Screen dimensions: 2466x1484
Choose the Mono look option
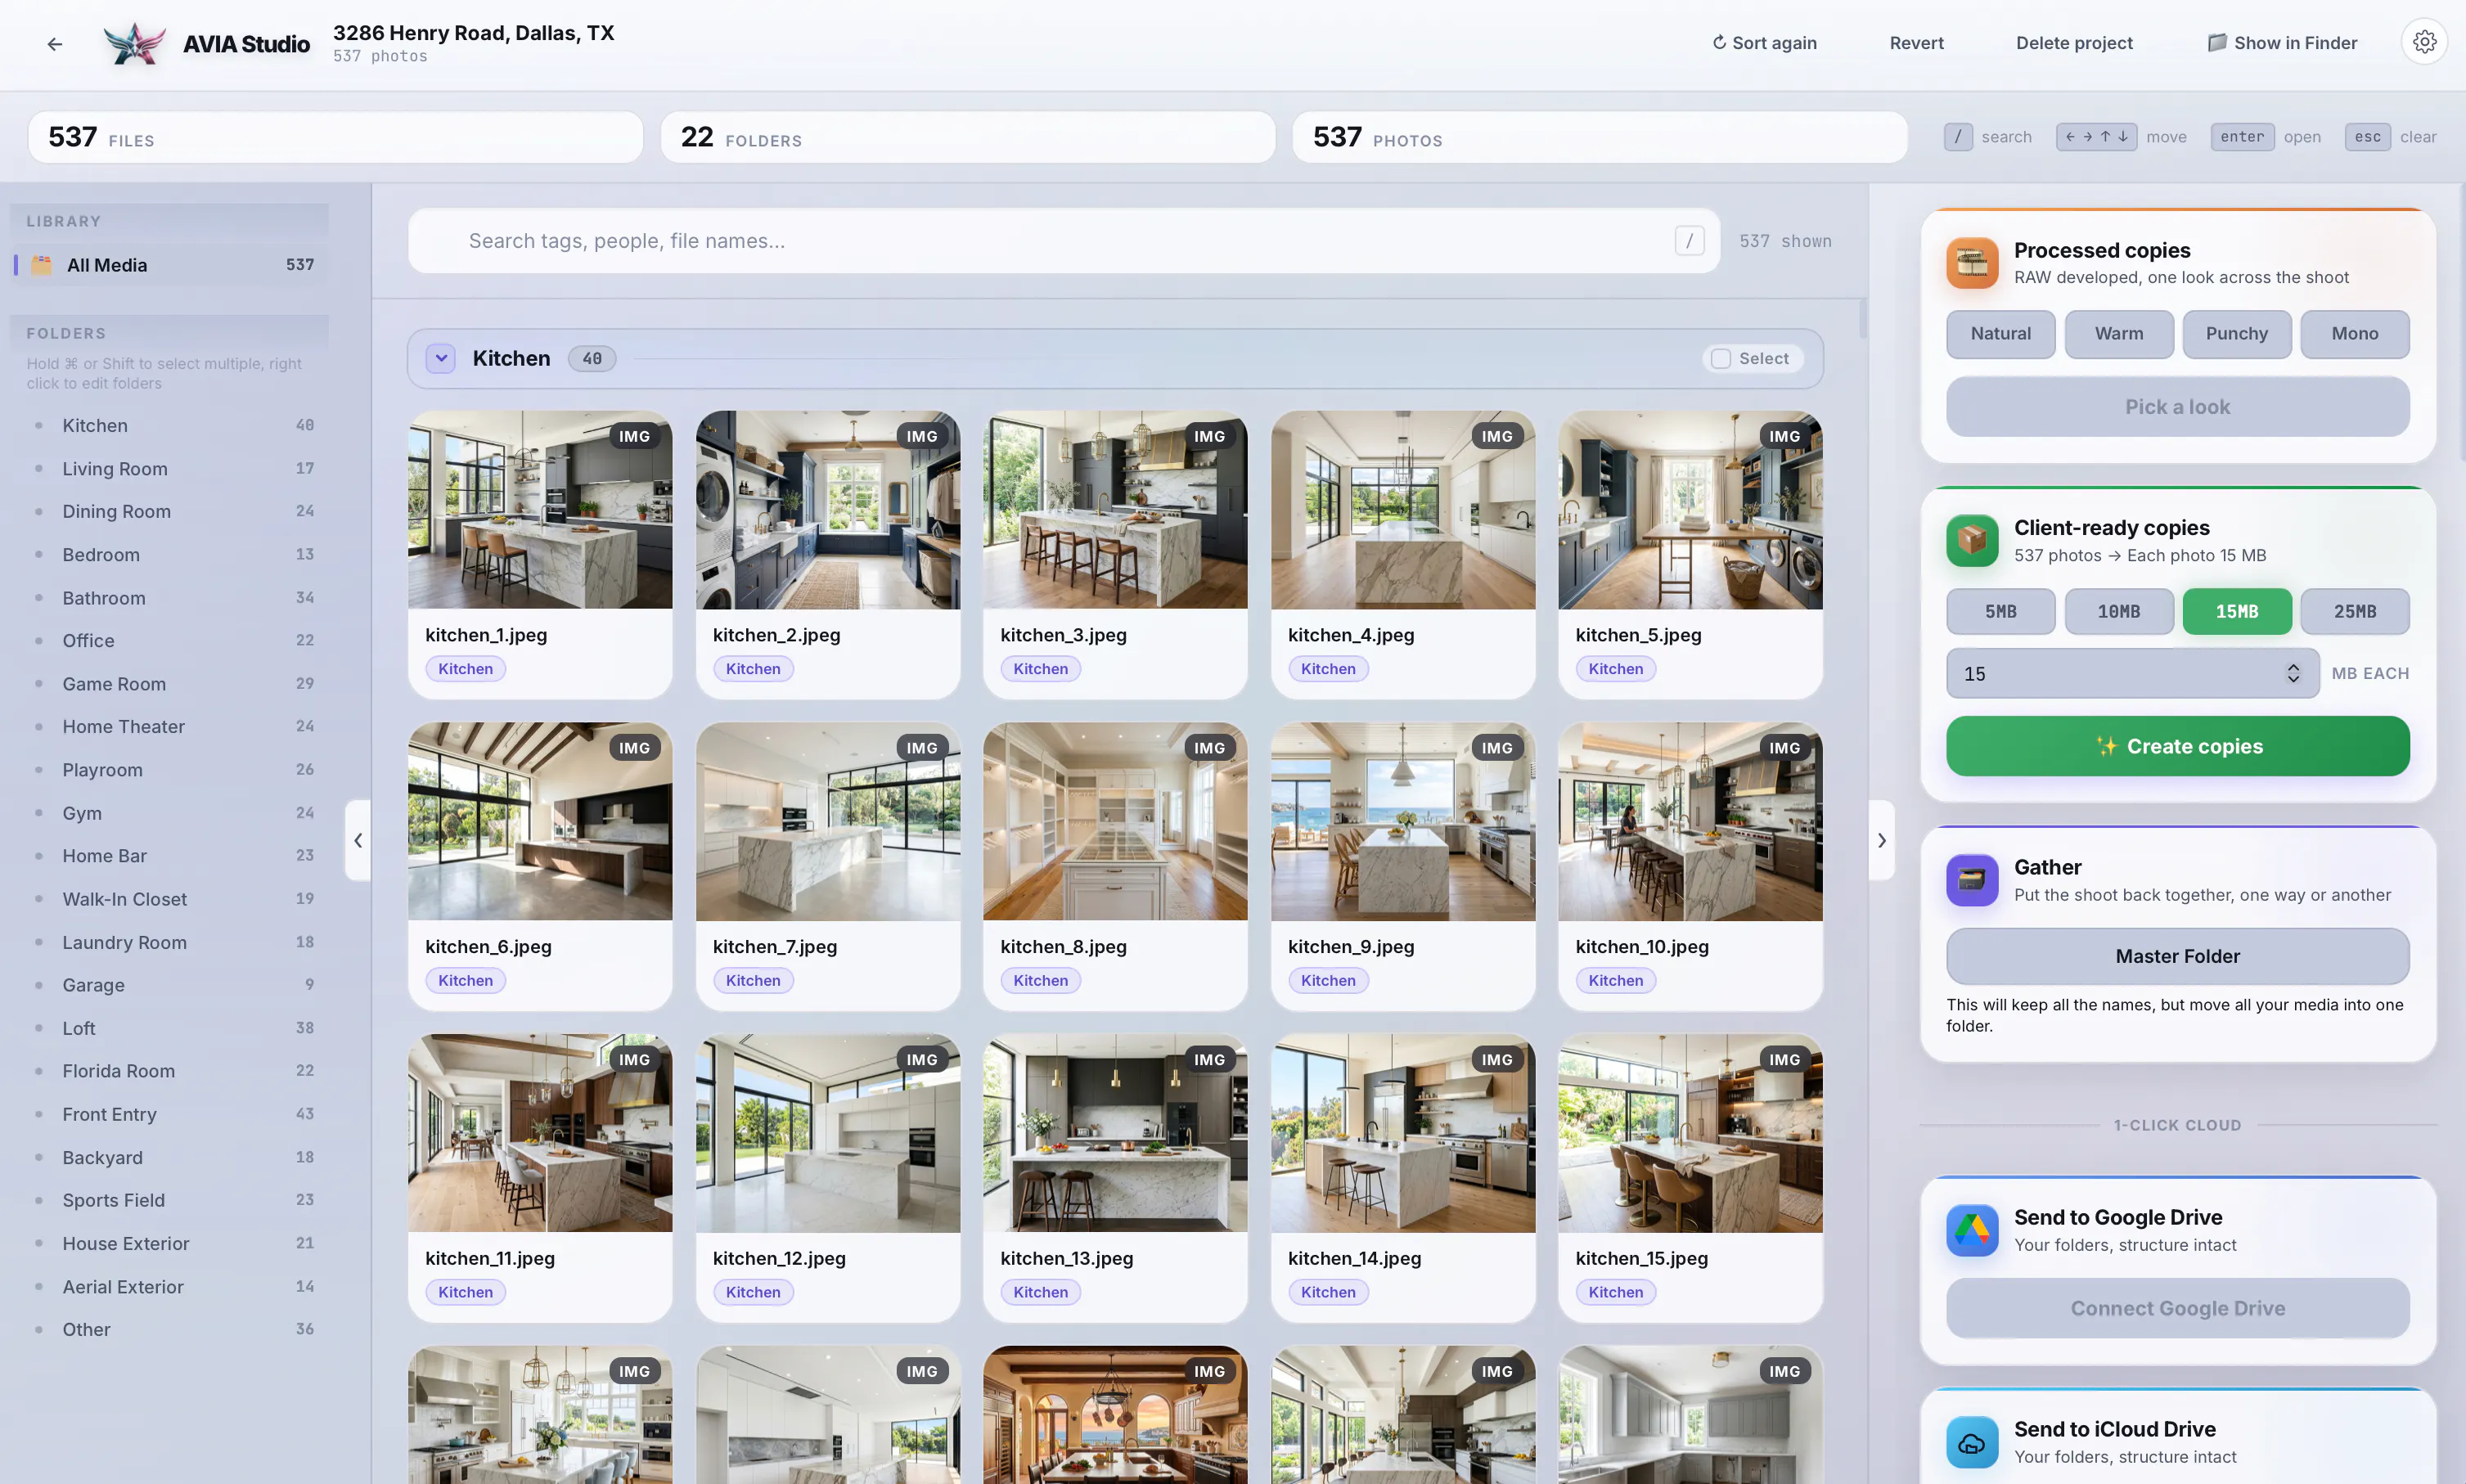[x=2354, y=334]
